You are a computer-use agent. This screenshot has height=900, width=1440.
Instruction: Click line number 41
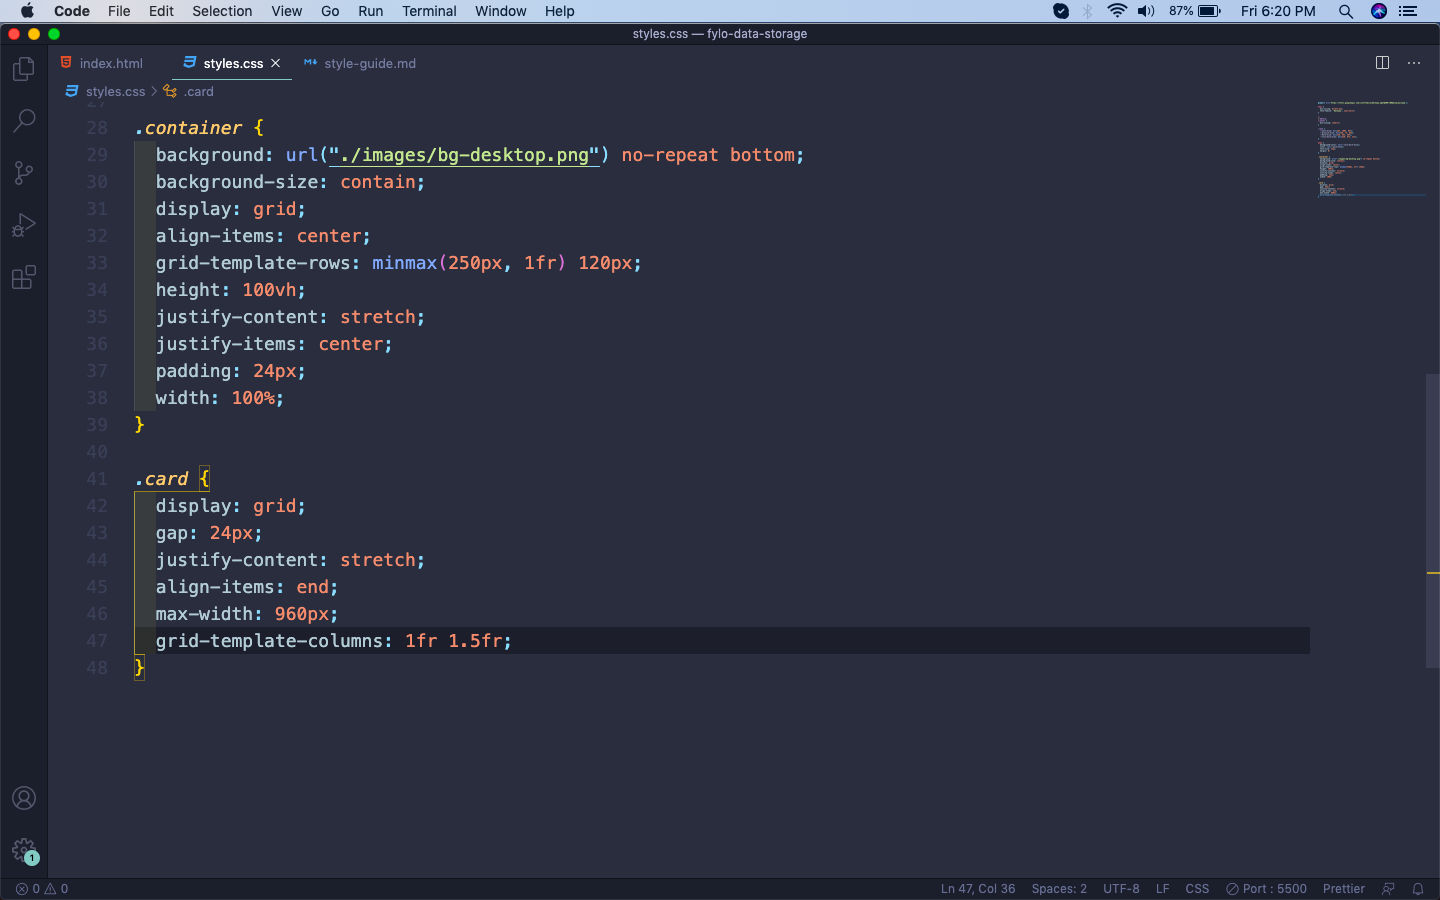pyautogui.click(x=97, y=479)
